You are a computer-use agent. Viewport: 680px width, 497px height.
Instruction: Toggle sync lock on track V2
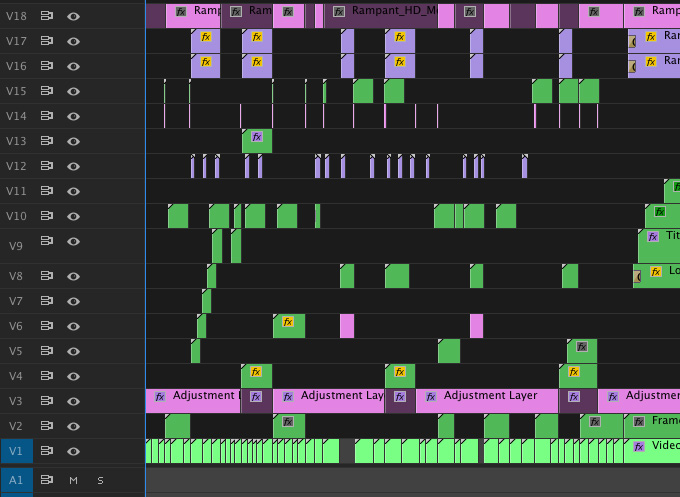[x=46, y=426]
